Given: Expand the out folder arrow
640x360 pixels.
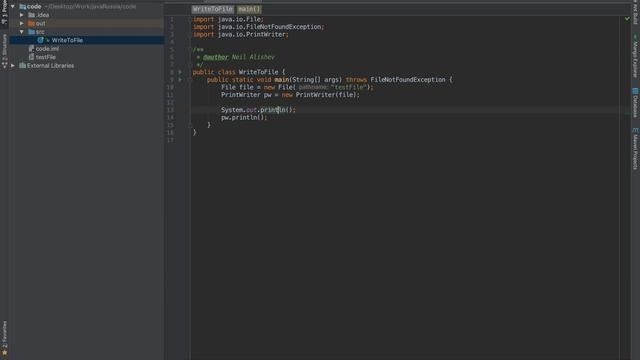Looking at the screenshot, I should coord(22,23).
